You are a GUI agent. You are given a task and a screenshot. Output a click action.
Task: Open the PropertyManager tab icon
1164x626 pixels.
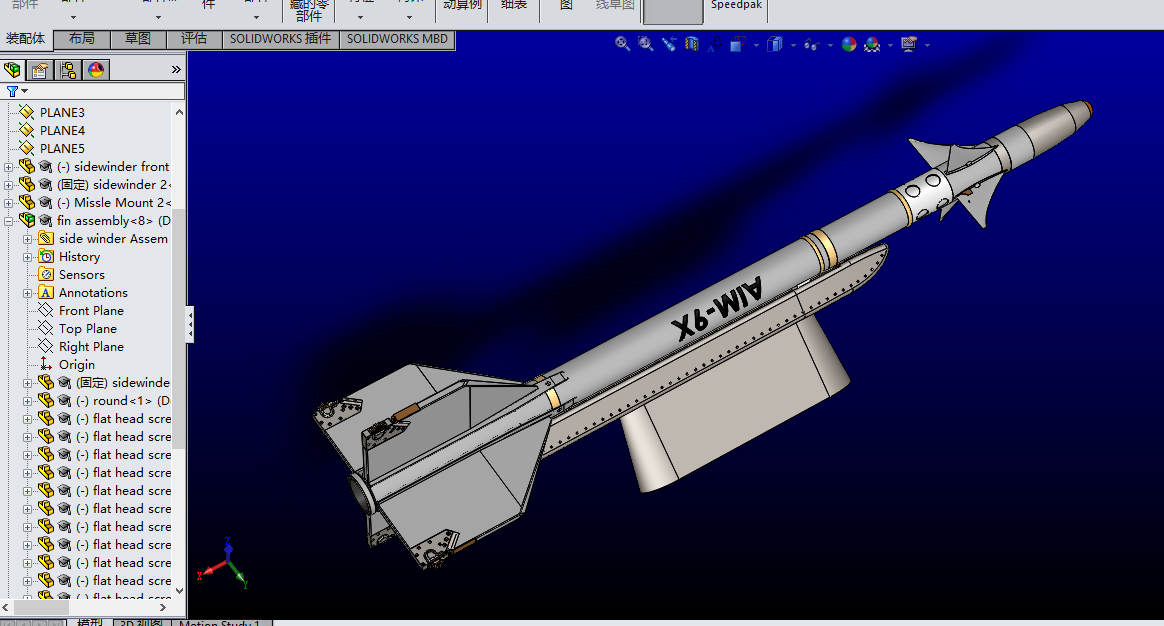point(40,70)
